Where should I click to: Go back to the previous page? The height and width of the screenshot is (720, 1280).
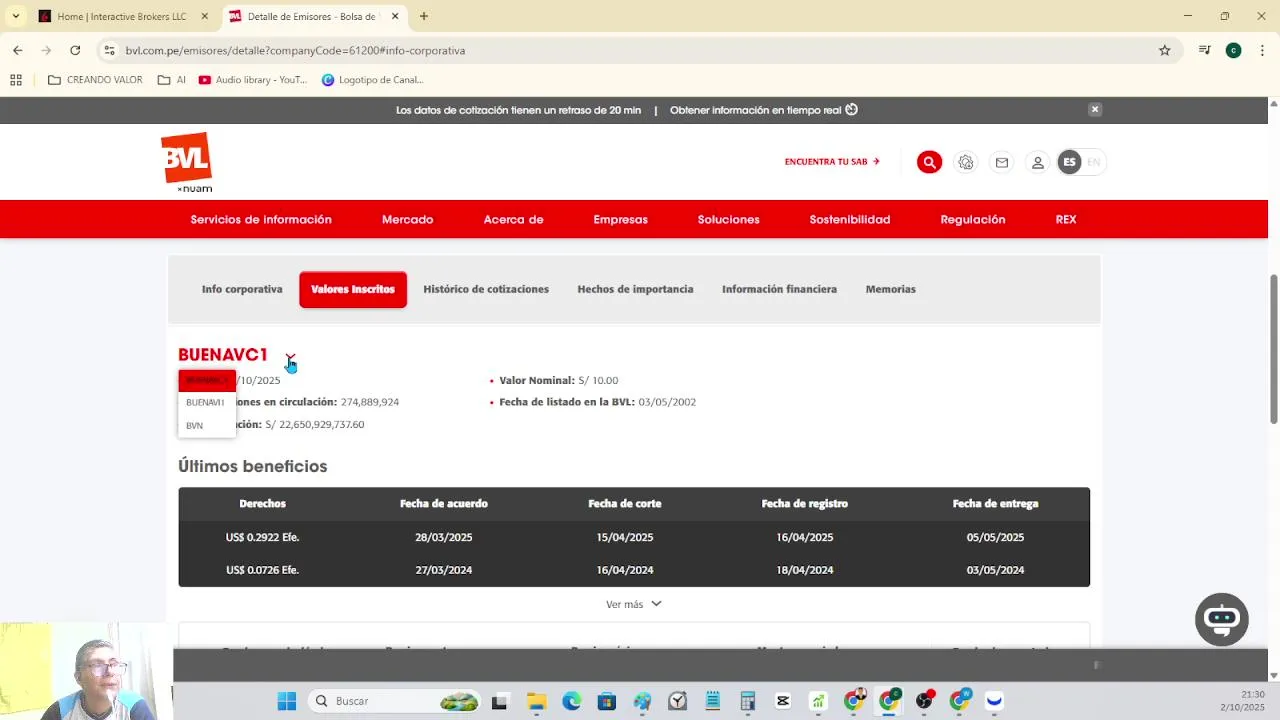pyautogui.click(x=18, y=50)
